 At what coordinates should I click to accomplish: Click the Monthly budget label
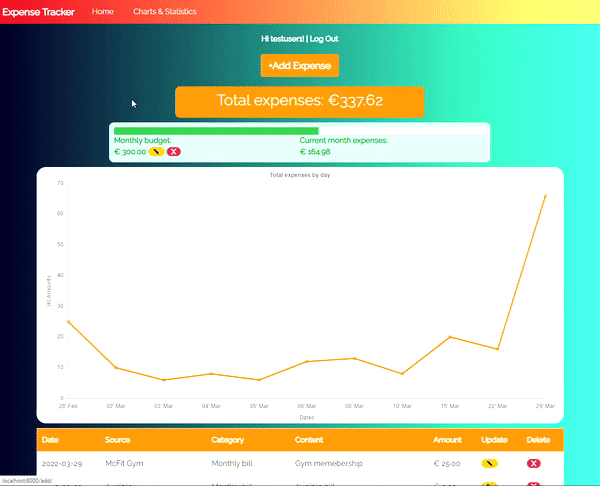[142, 140]
